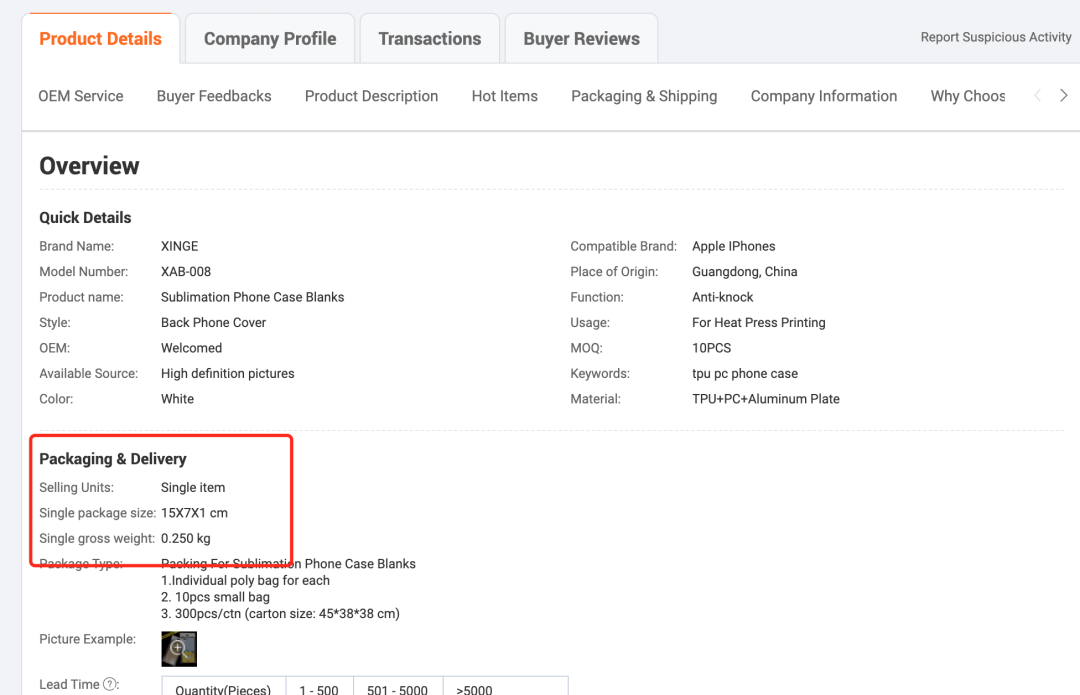Select the Product Details tab
This screenshot has width=1080, height=695.
click(x=100, y=39)
